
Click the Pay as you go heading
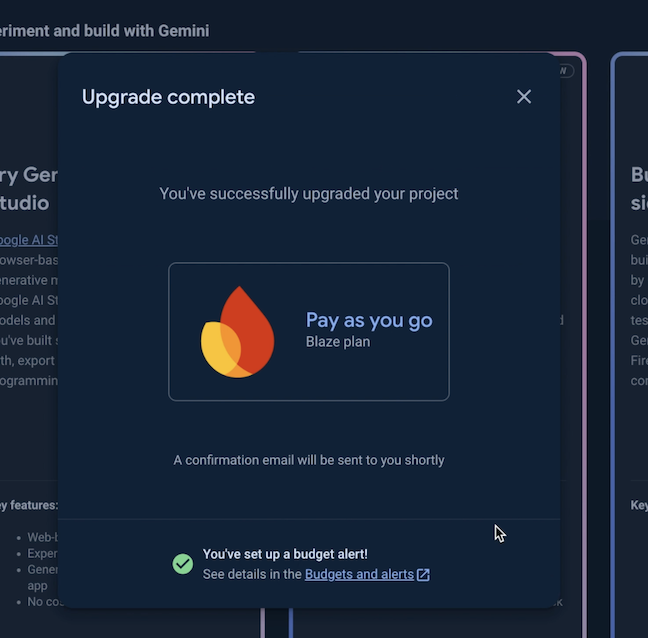(369, 320)
